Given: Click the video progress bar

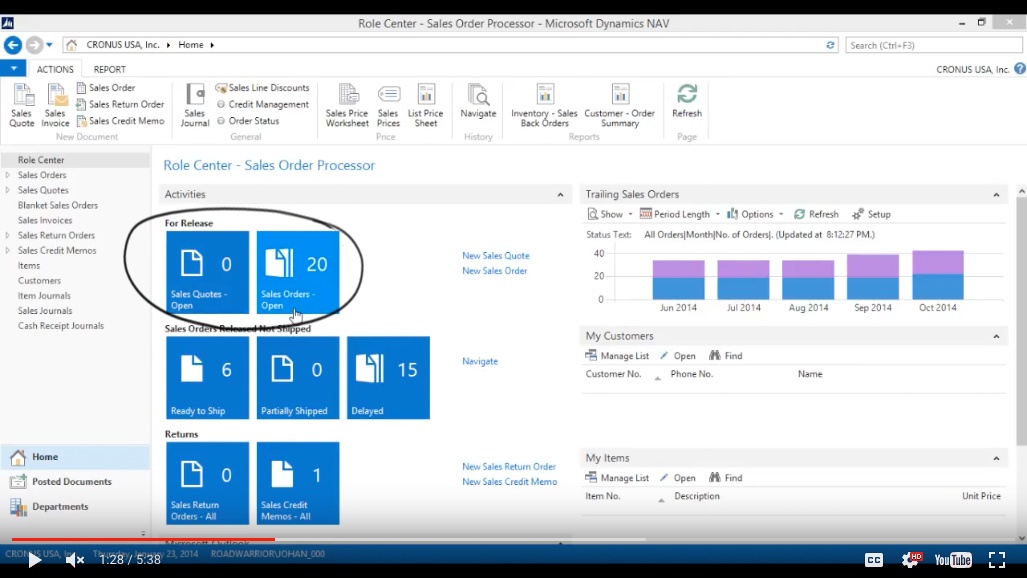Looking at the screenshot, I should (514, 540).
